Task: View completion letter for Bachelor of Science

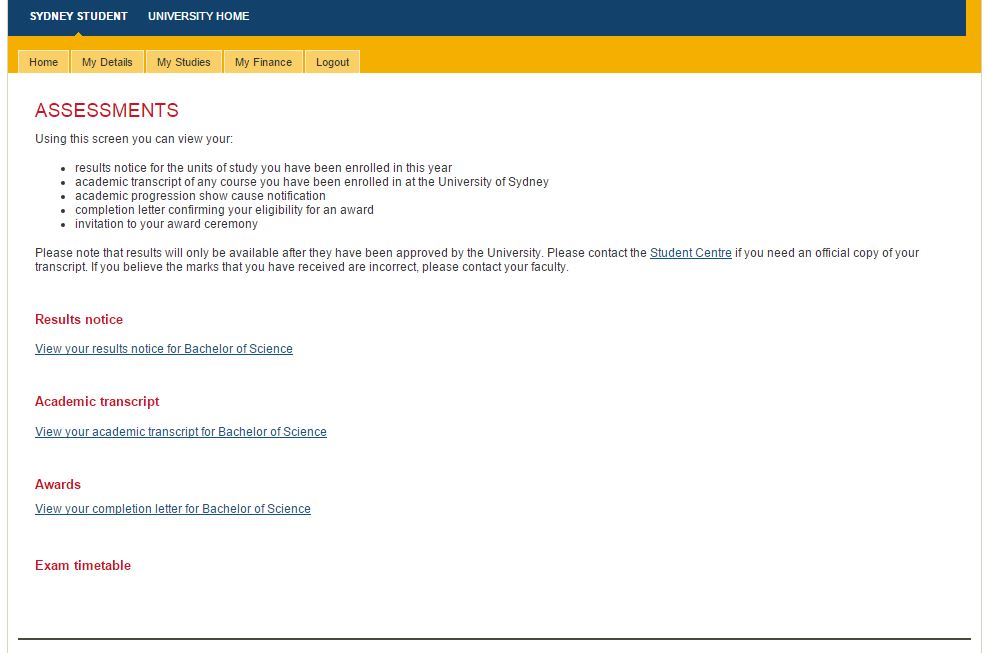Action: pos(173,509)
